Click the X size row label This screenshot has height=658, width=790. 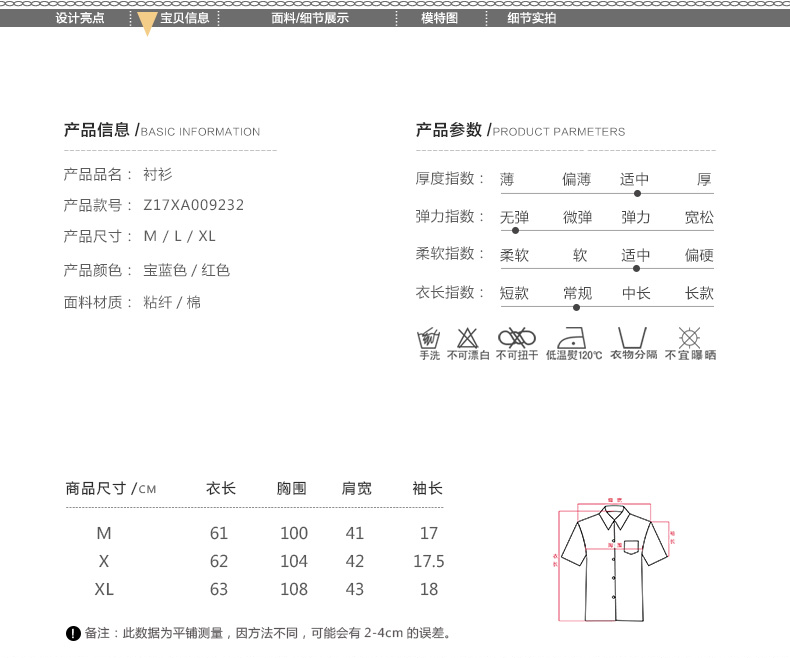pyautogui.click(x=104, y=561)
